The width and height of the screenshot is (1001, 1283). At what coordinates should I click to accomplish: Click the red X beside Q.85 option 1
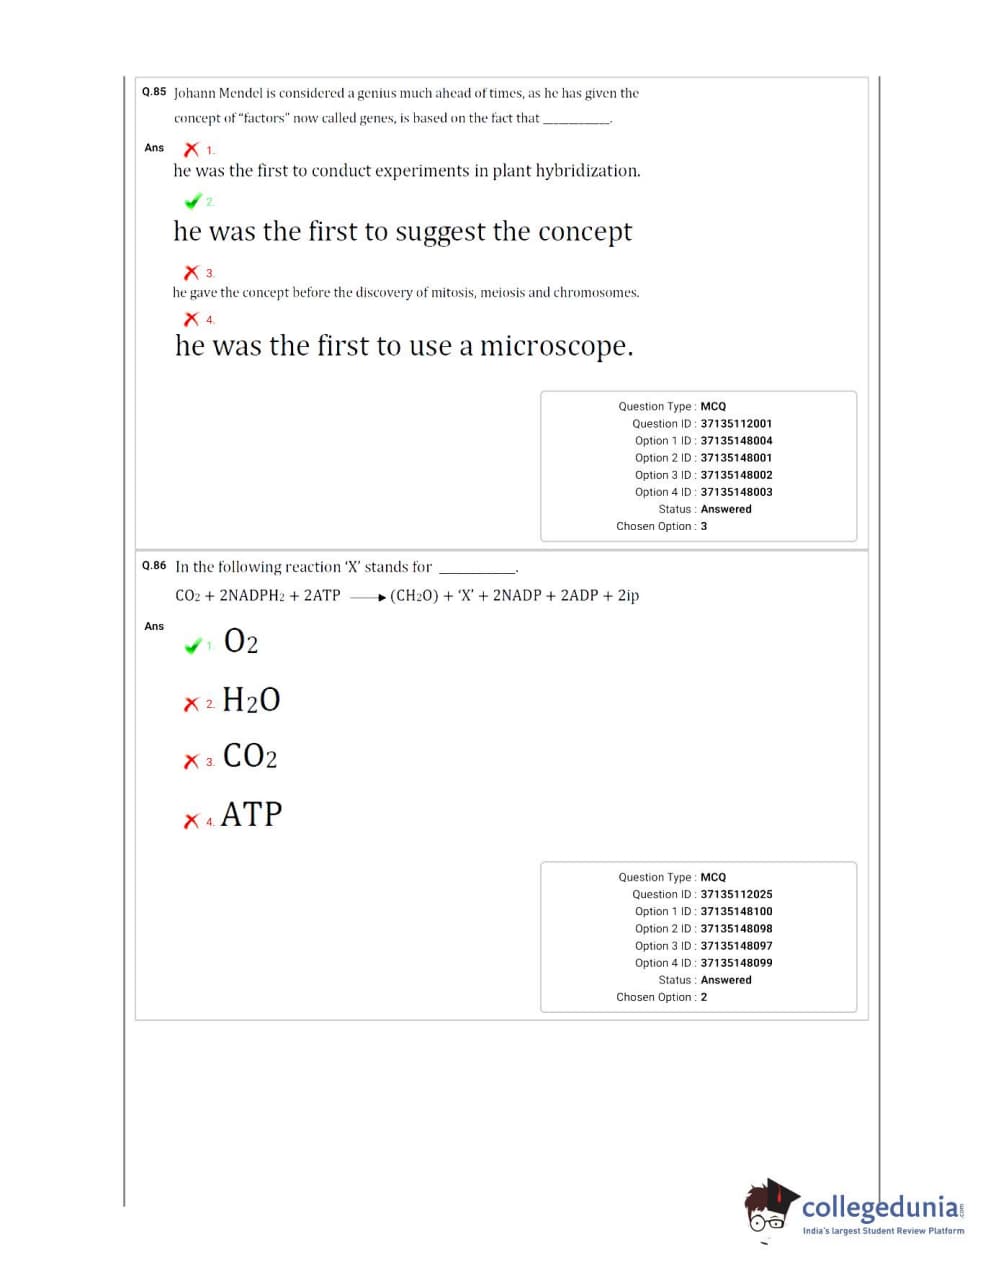[191, 150]
